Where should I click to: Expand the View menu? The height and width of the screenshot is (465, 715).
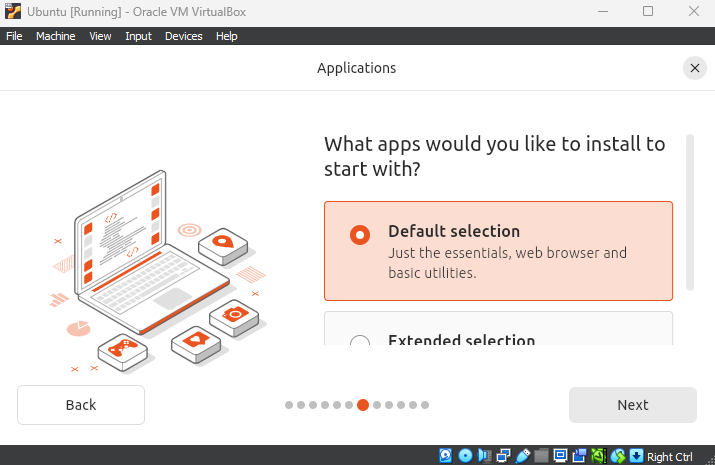tap(100, 36)
